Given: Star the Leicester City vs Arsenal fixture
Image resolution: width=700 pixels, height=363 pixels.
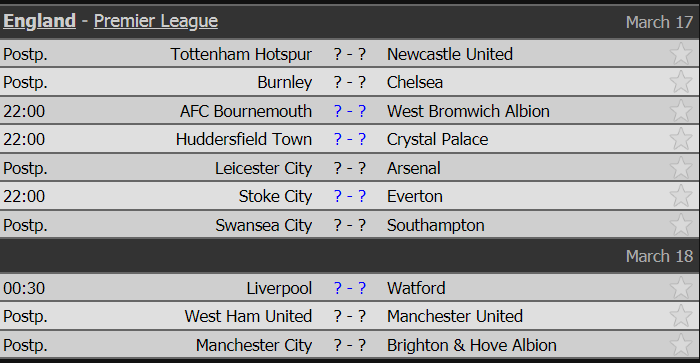Looking at the screenshot, I should [681, 167].
